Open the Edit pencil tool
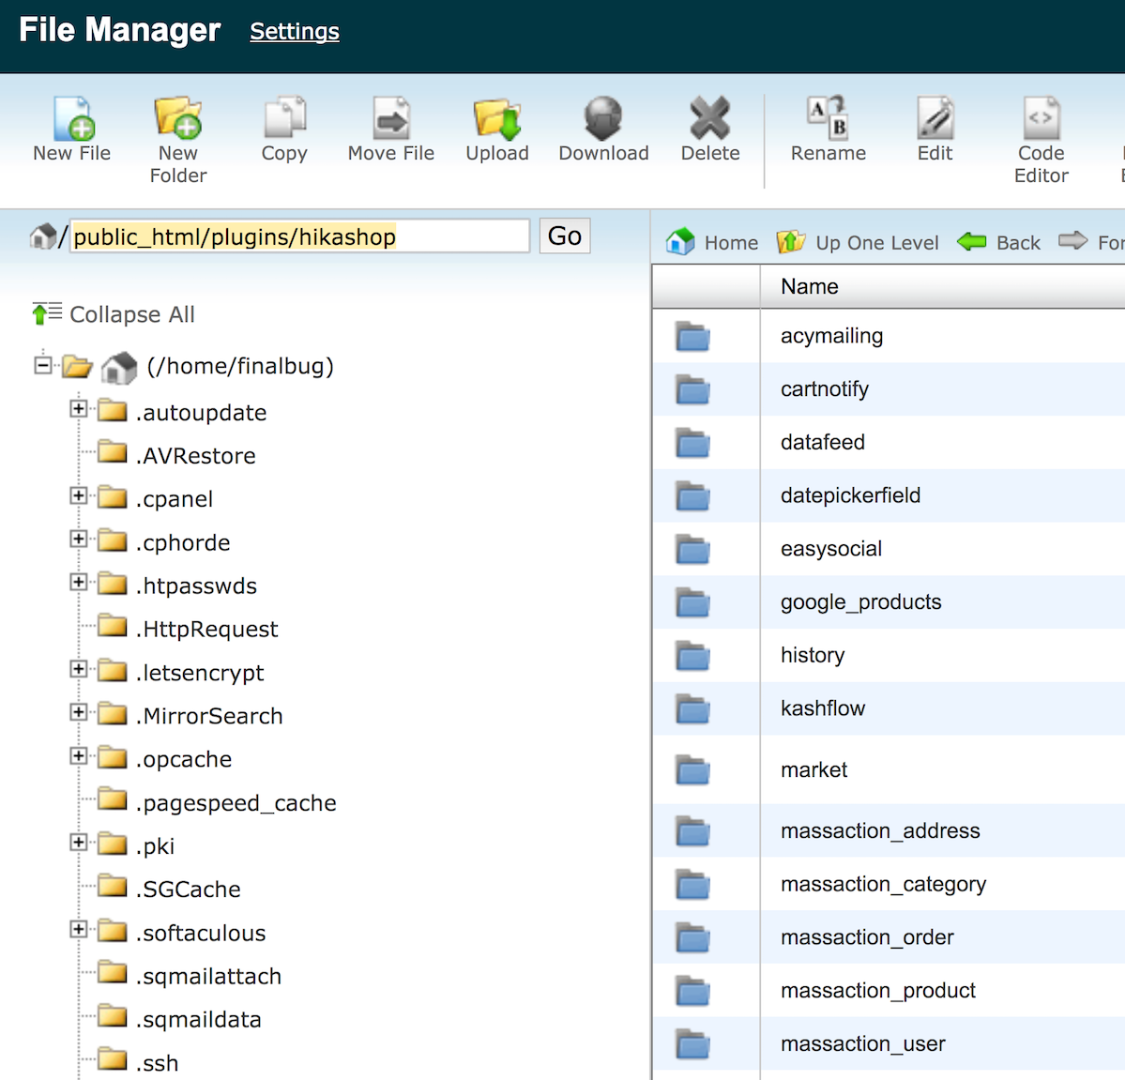The image size is (1125, 1080). click(935, 119)
